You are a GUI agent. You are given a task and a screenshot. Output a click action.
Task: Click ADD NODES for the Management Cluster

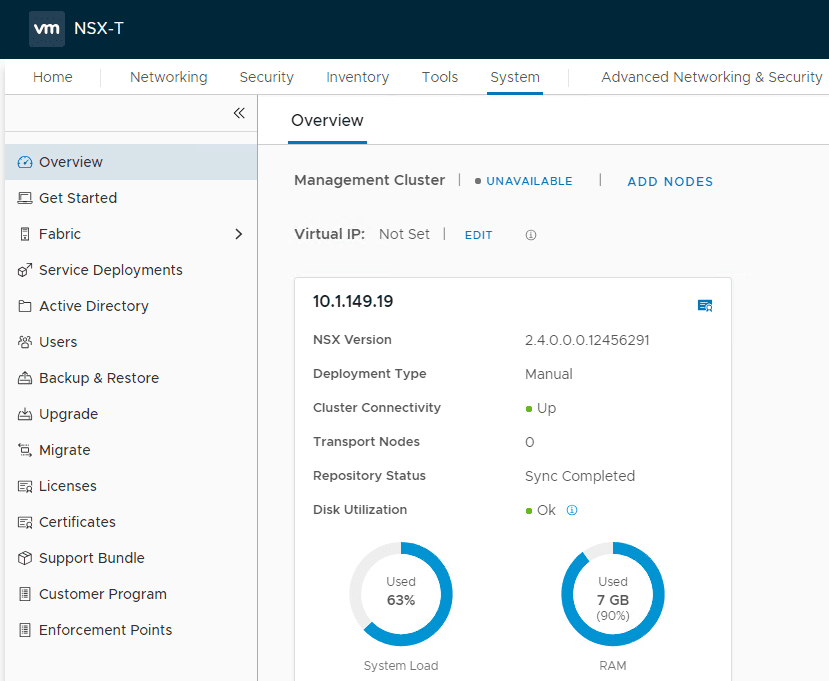pos(669,182)
